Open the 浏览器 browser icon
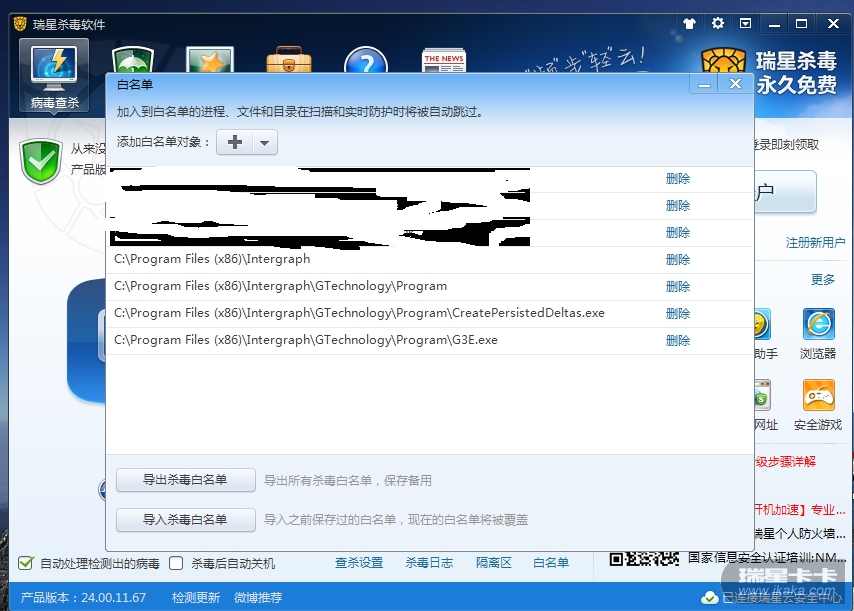 [x=818, y=325]
